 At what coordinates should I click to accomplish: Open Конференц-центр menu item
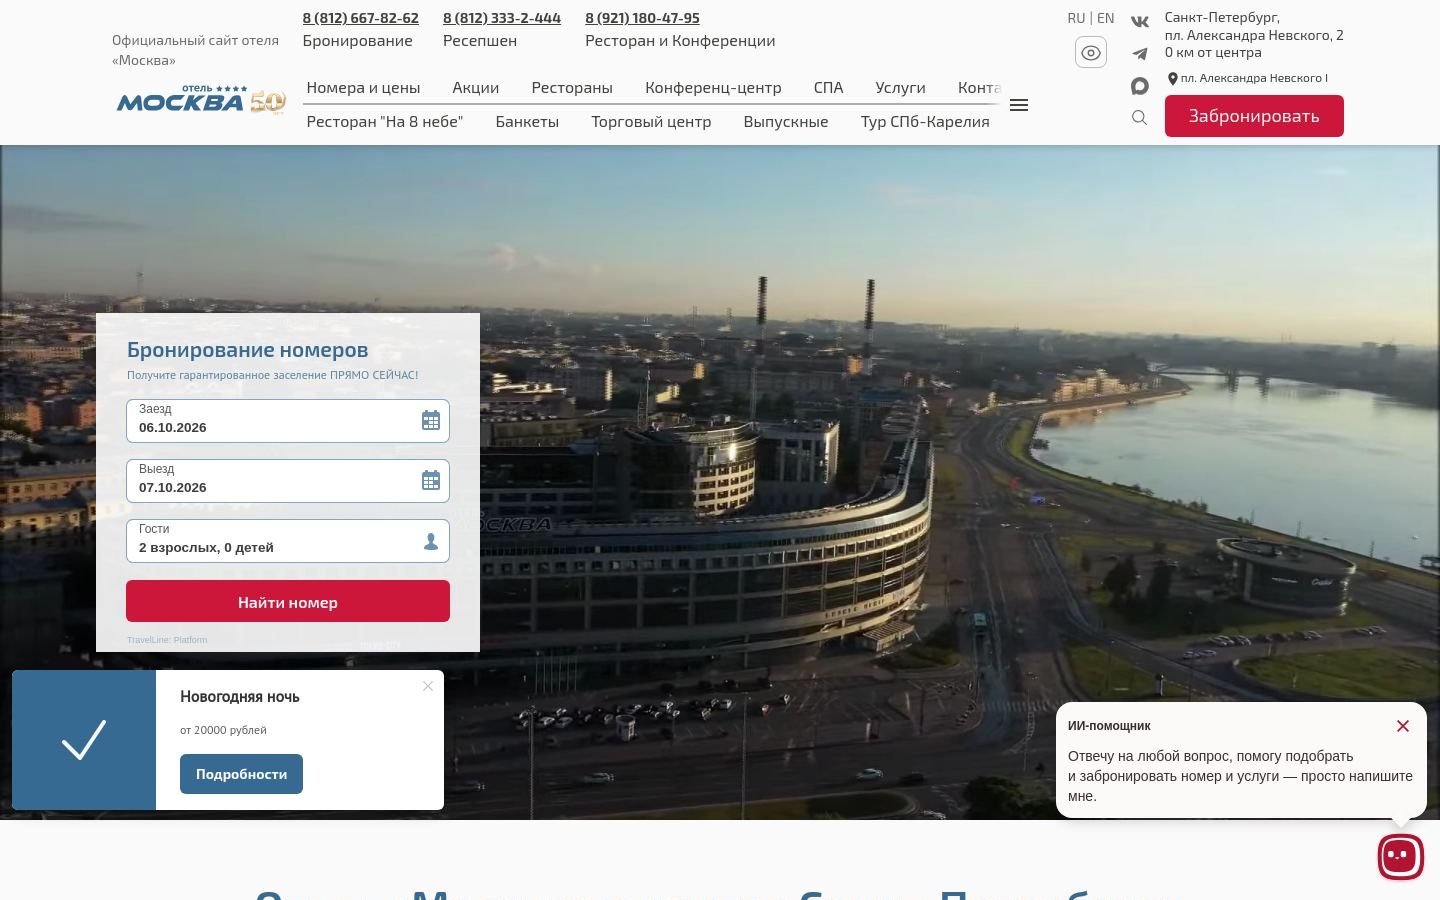(713, 87)
